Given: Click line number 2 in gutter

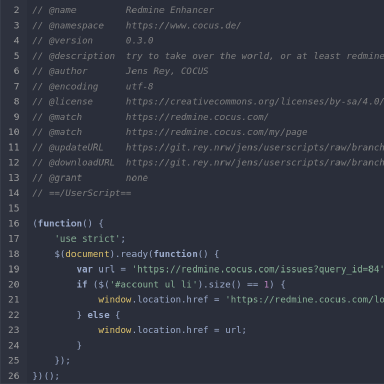Looking at the screenshot, I should (16, 10).
